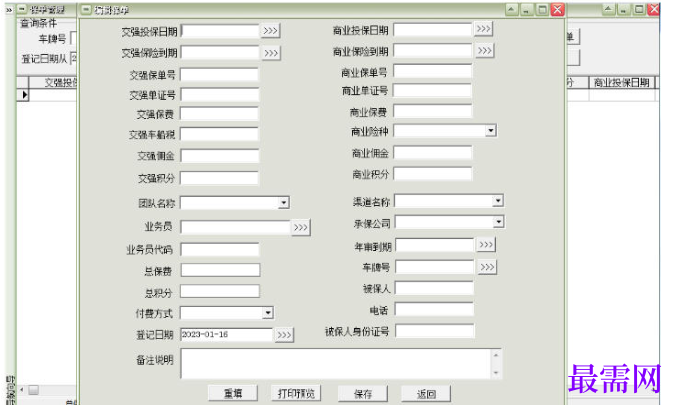Focus the 交强积分 input field
Screen dimensions: 680x410
[x=219, y=178]
